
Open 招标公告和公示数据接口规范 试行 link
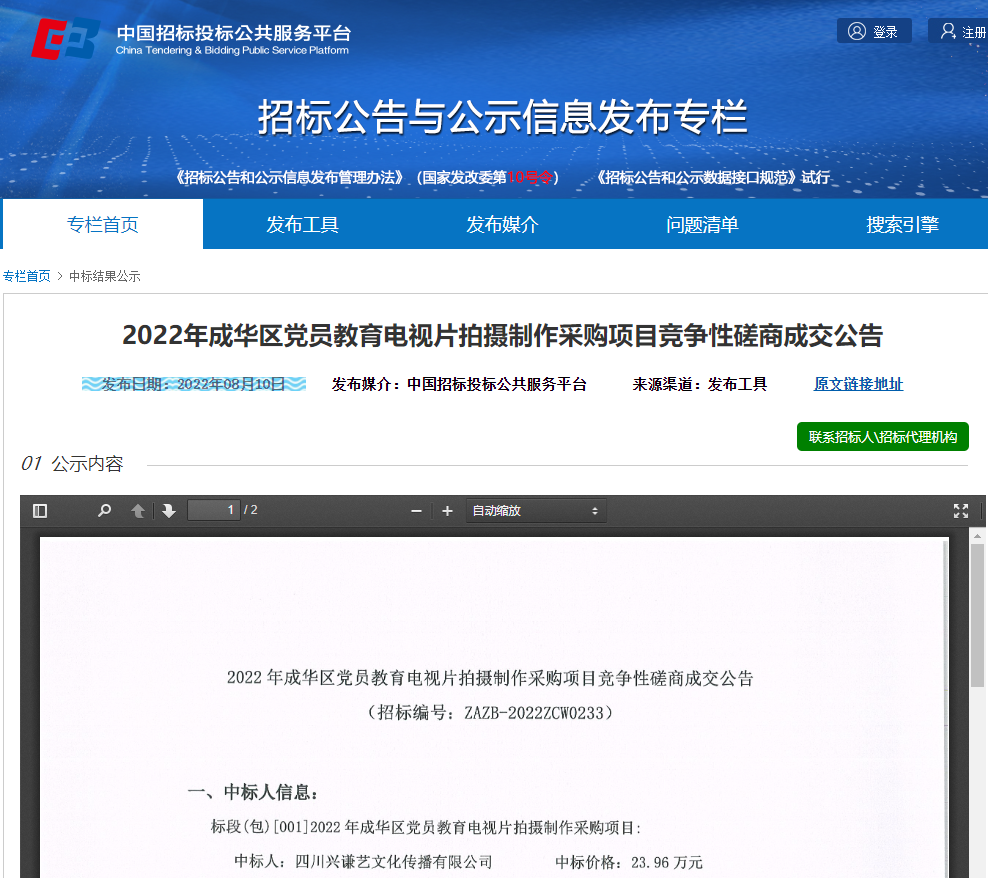coord(713,177)
